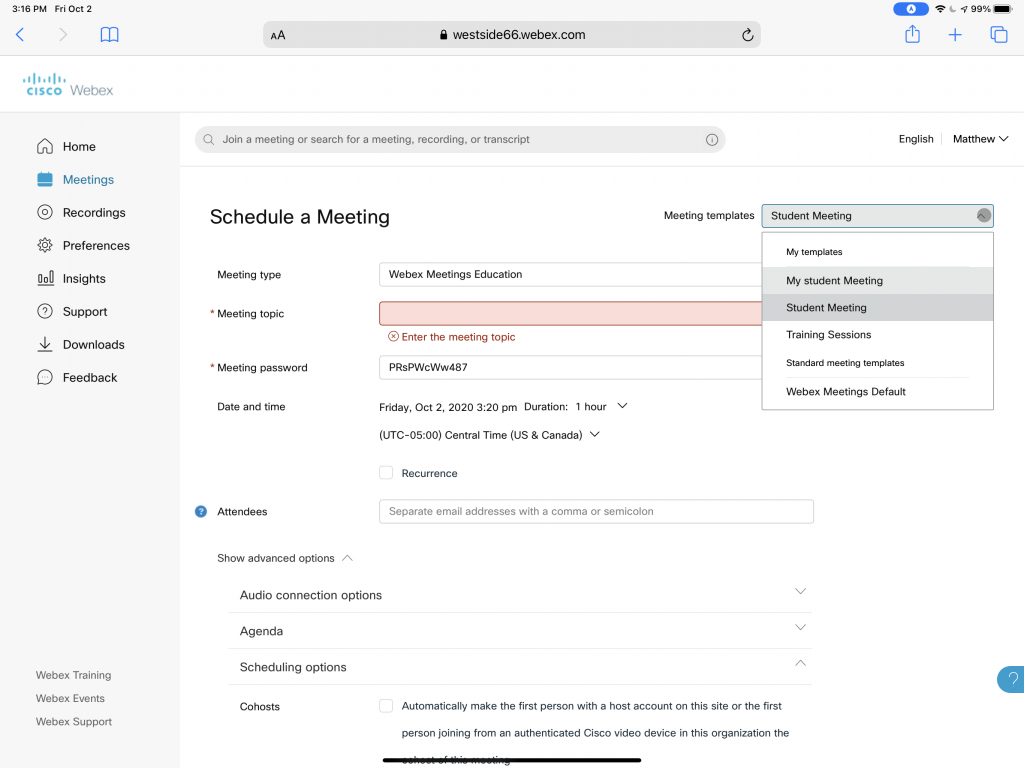
Task: Click the Meeting password field
Action: coord(570,367)
